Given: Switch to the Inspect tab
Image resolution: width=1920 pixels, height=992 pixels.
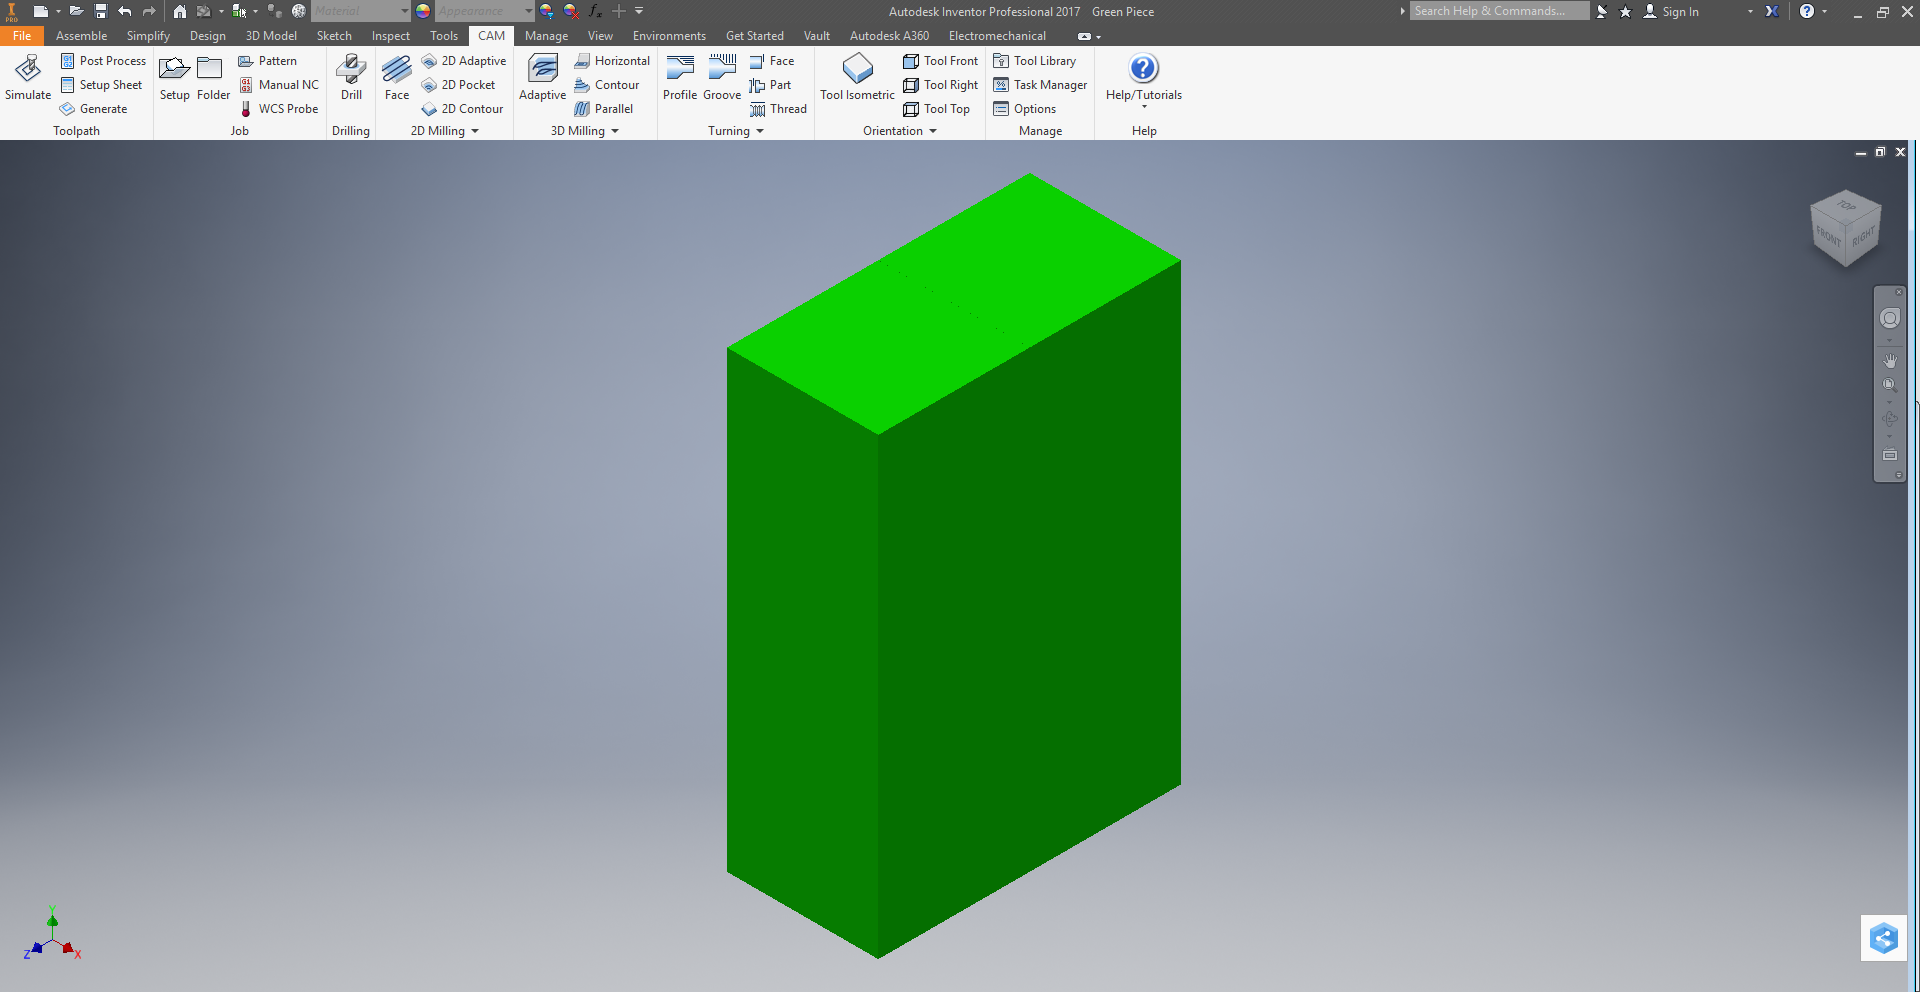Looking at the screenshot, I should [x=391, y=36].
